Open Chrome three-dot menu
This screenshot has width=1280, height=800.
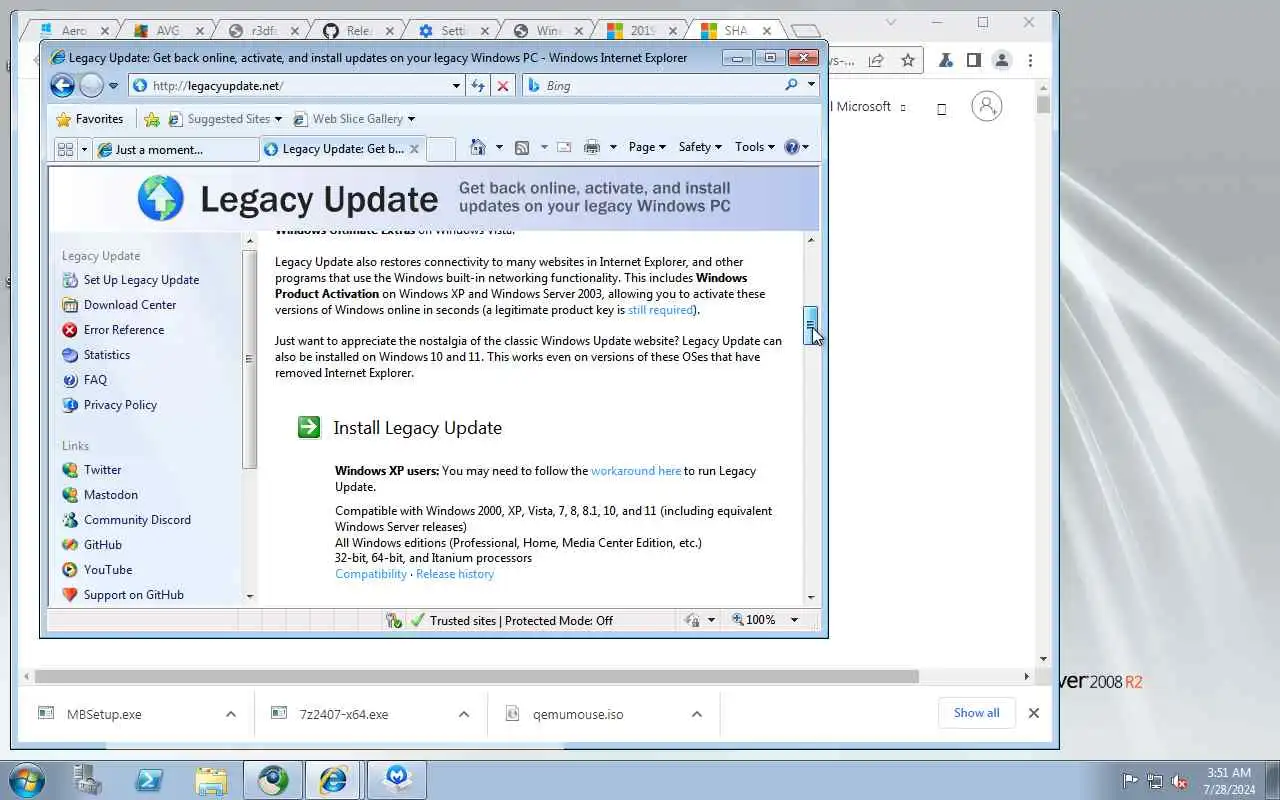1030,60
